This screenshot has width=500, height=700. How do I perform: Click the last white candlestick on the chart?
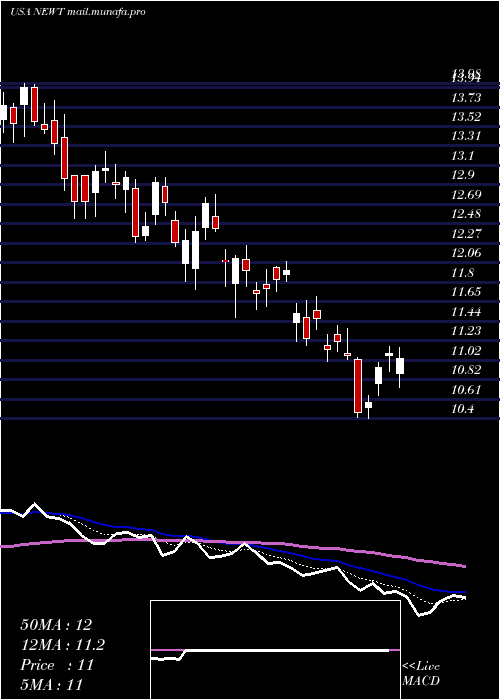tap(400, 366)
